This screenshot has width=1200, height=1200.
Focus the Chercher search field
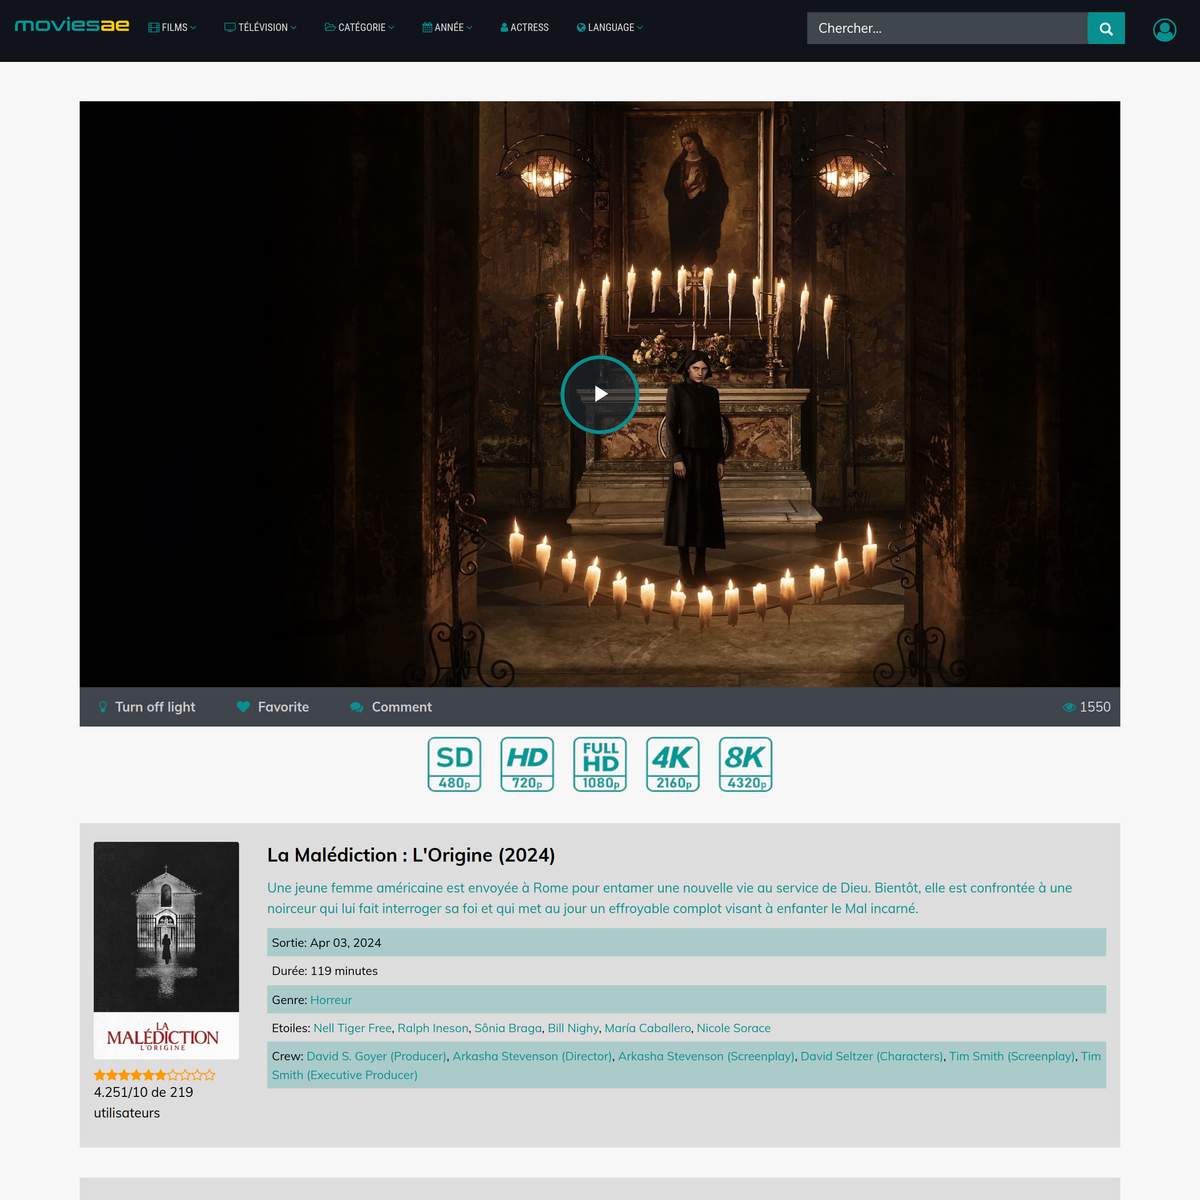point(947,28)
